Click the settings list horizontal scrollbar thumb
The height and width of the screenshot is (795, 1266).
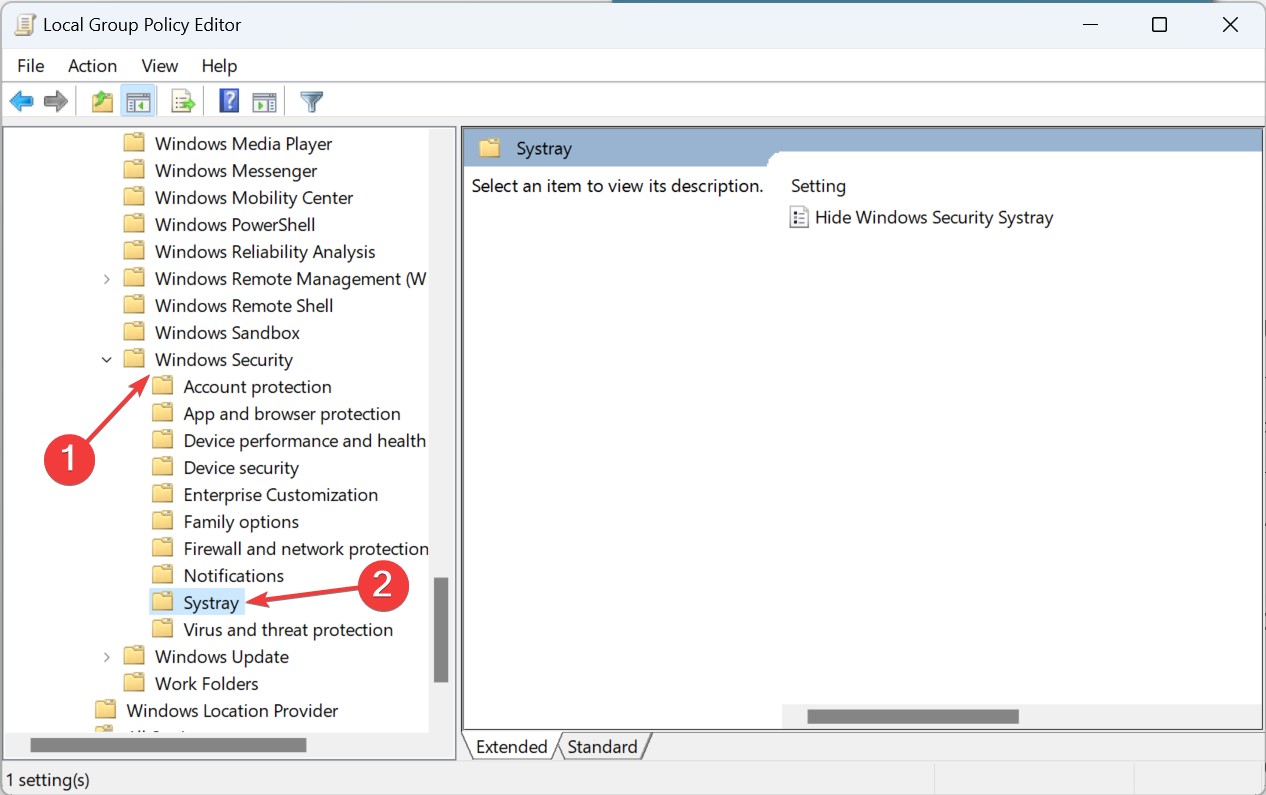click(x=913, y=716)
